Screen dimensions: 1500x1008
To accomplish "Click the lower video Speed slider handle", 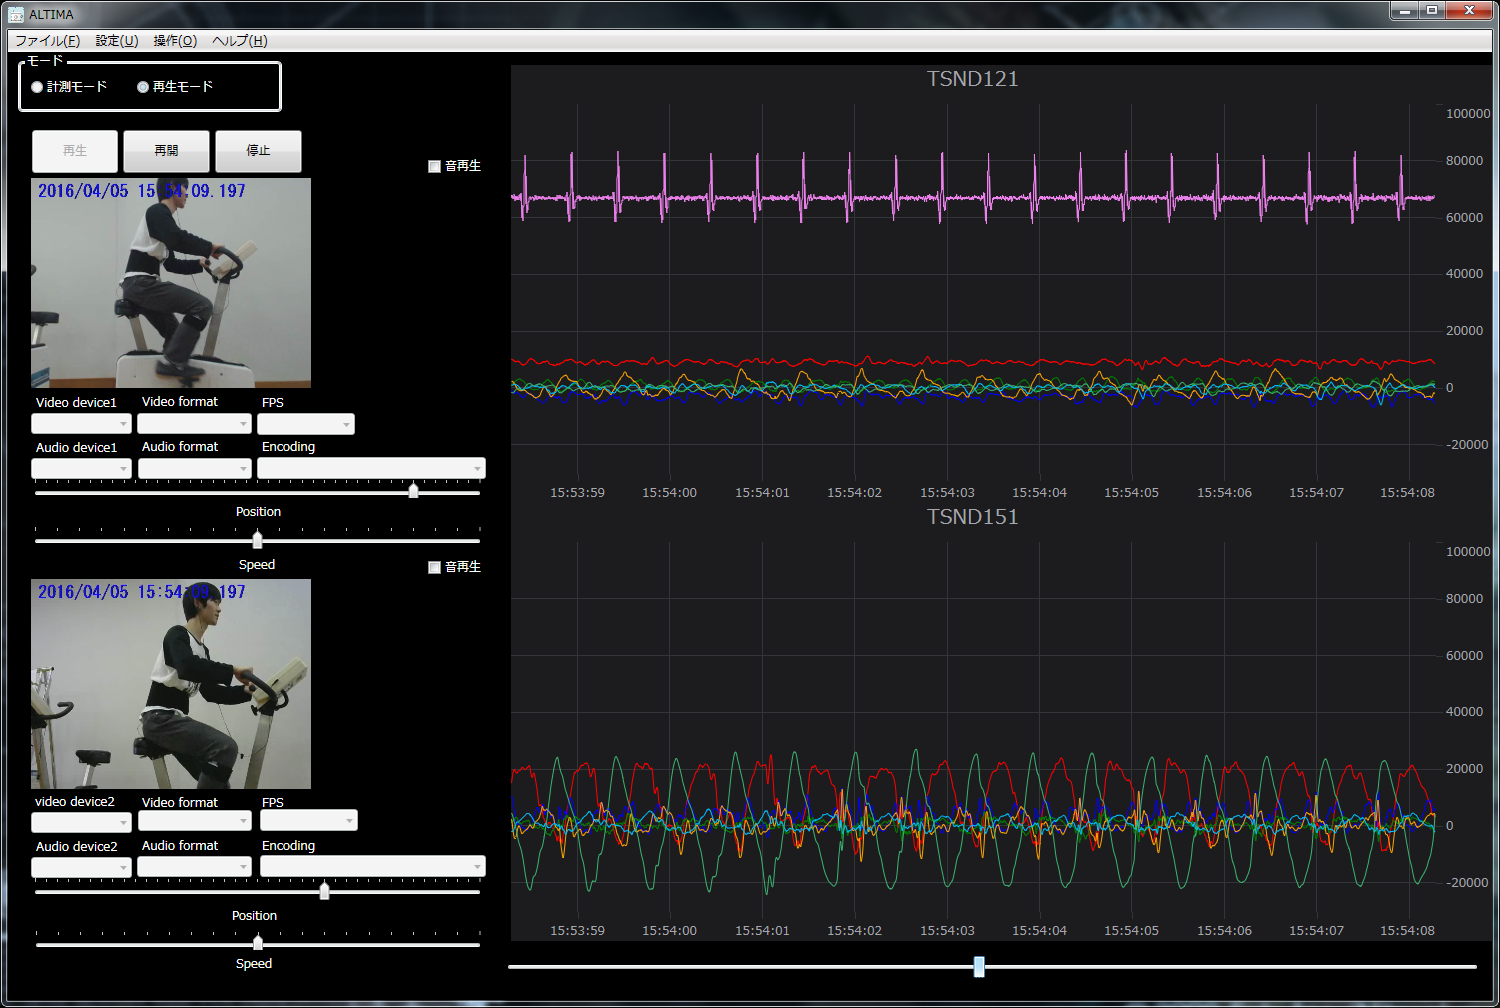I will click(x=258, y=943).
